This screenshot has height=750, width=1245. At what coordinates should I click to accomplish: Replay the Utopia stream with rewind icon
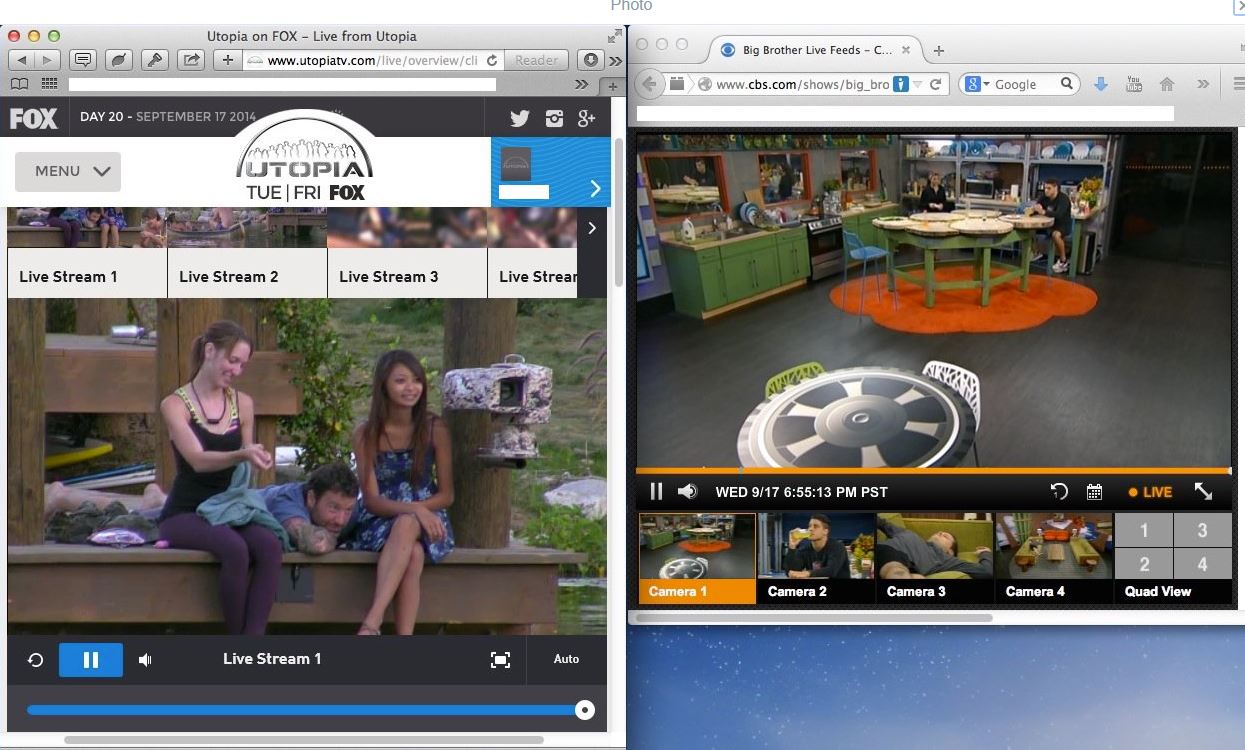tap(35, 660)
